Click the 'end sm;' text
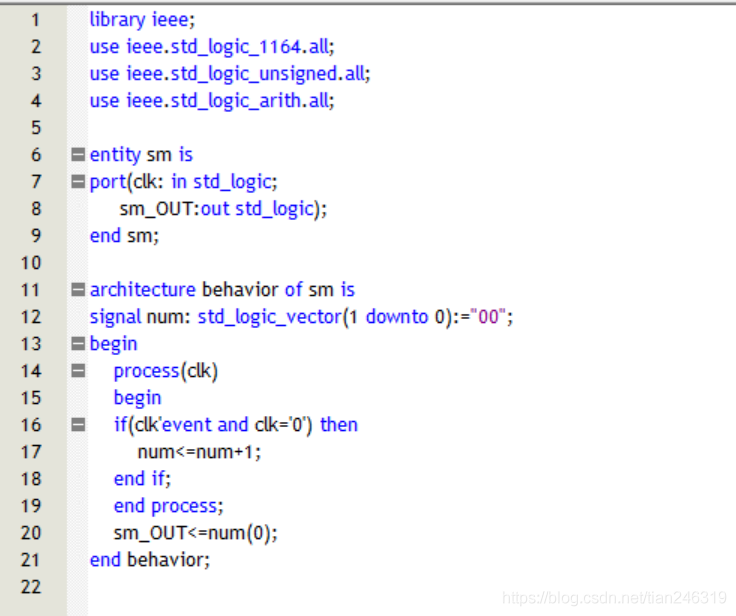The image size is (736, 616). [124, 236]
